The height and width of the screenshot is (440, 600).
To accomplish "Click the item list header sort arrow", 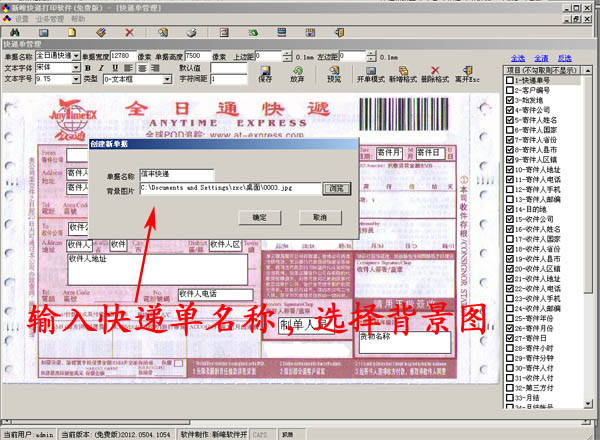I will 587,70.
